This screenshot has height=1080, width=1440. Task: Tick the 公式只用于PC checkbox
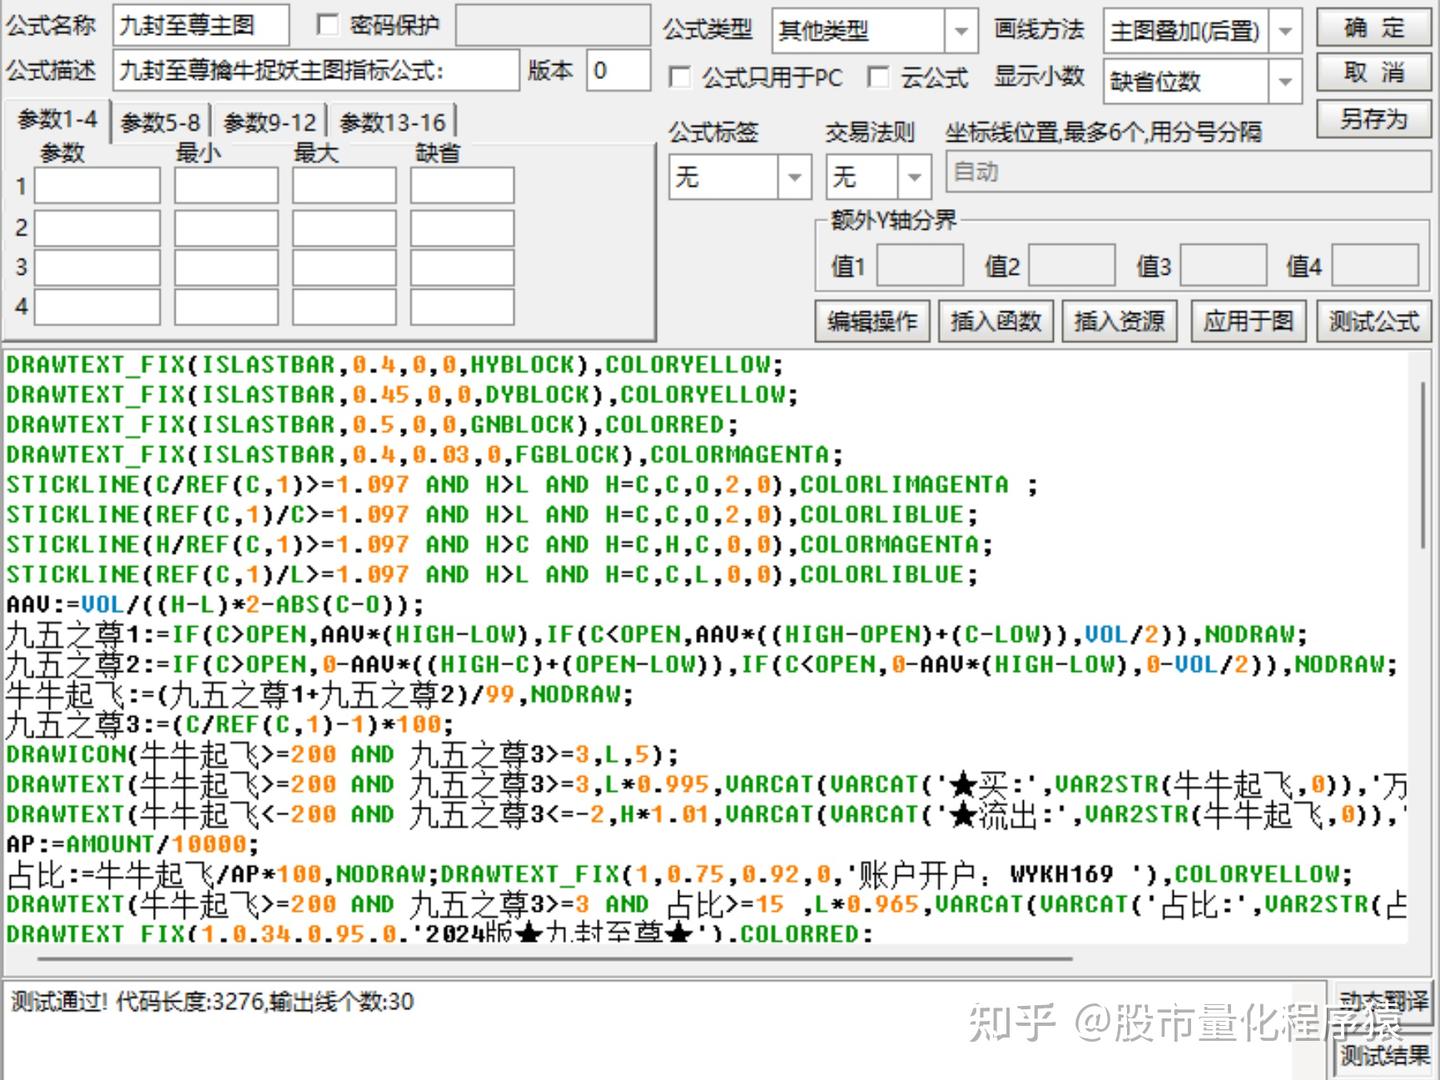[680, 77]
